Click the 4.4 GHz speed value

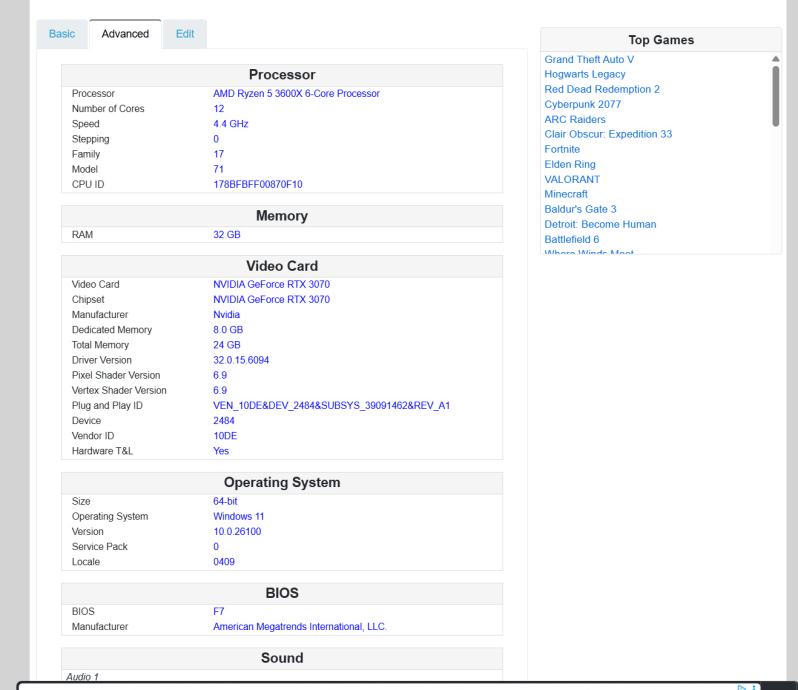(x=231, y=124)
